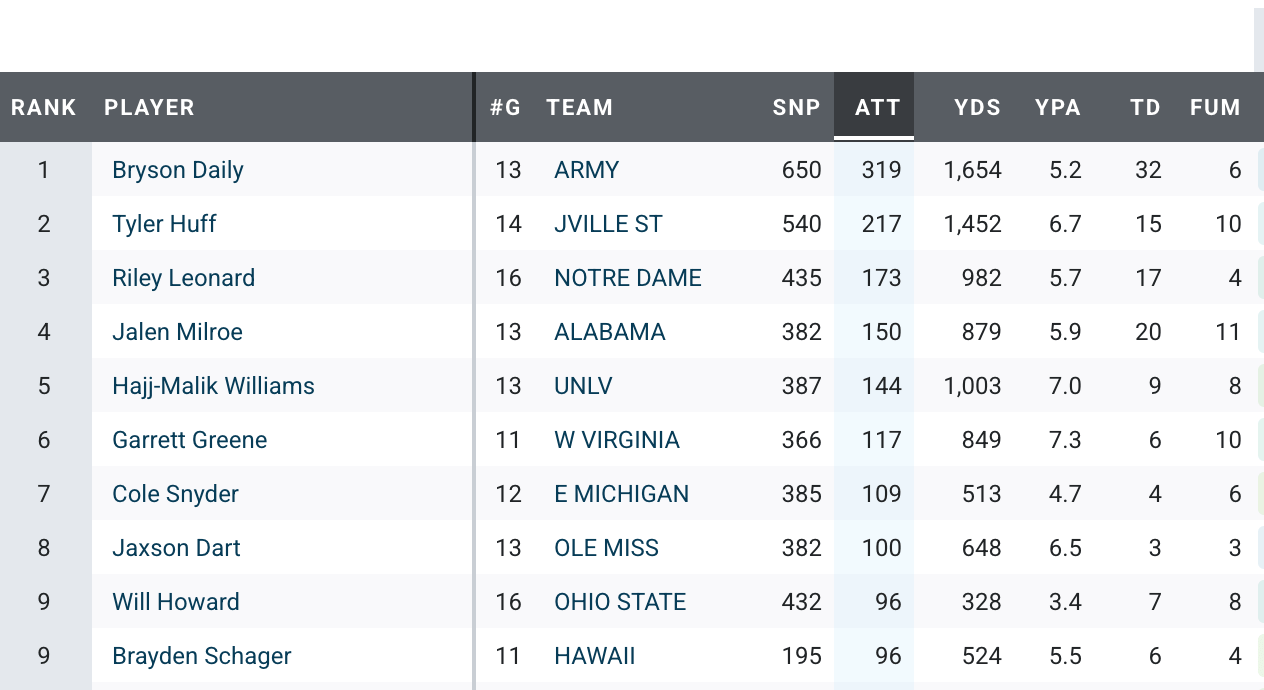The image size is (1264, 690).
Task: Sort by YDS column header
Action: [x=977, y=107]
